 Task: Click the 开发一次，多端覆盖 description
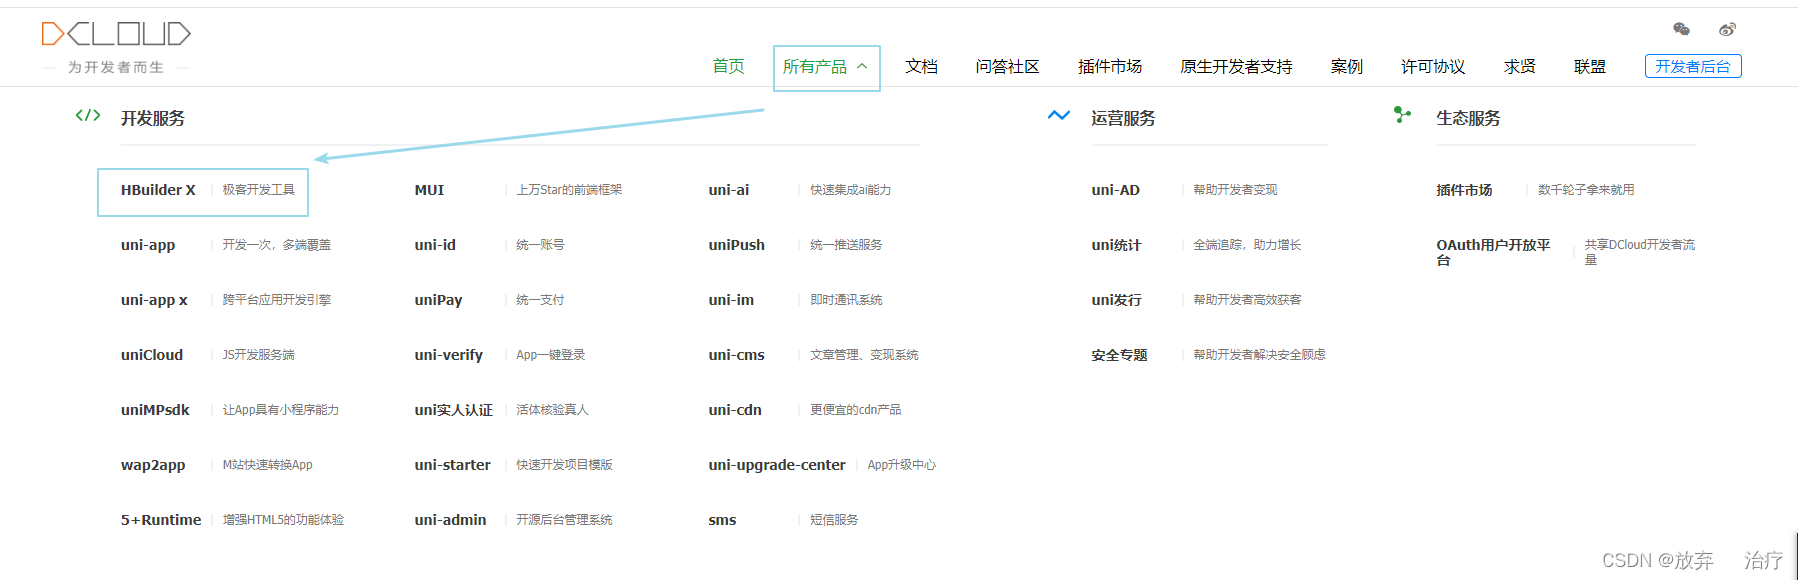click(276, 245)
